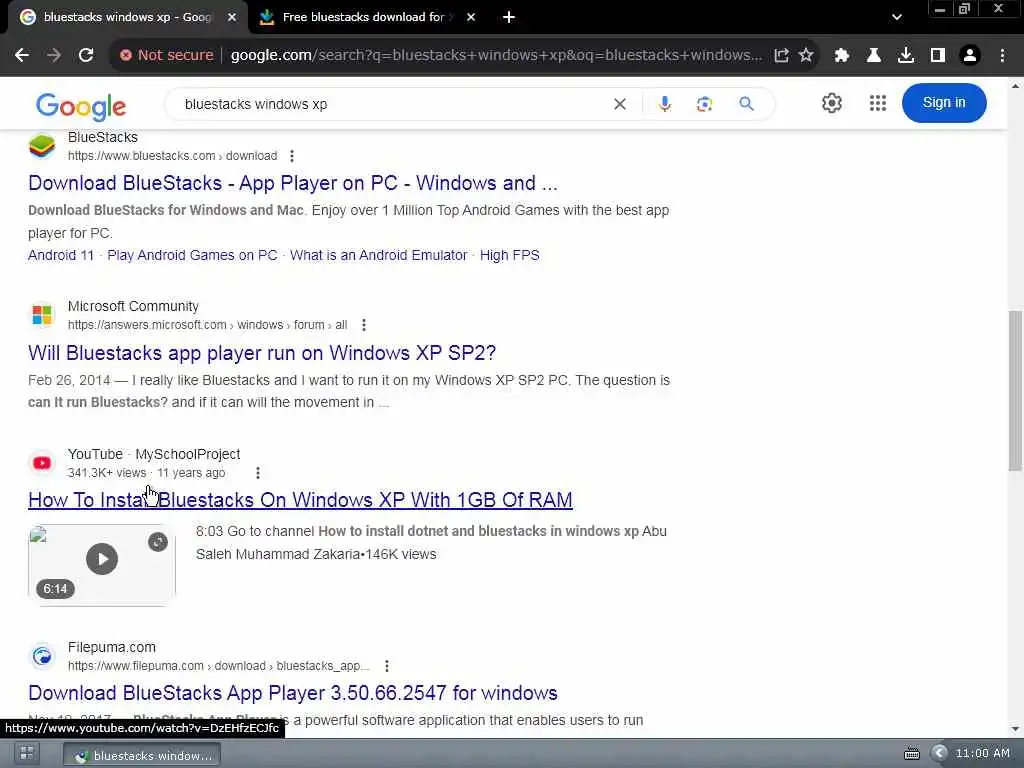Play the 6:14 video thumbnail
The height and width of the screenshot is (768, 1024).
pos(102,559)
